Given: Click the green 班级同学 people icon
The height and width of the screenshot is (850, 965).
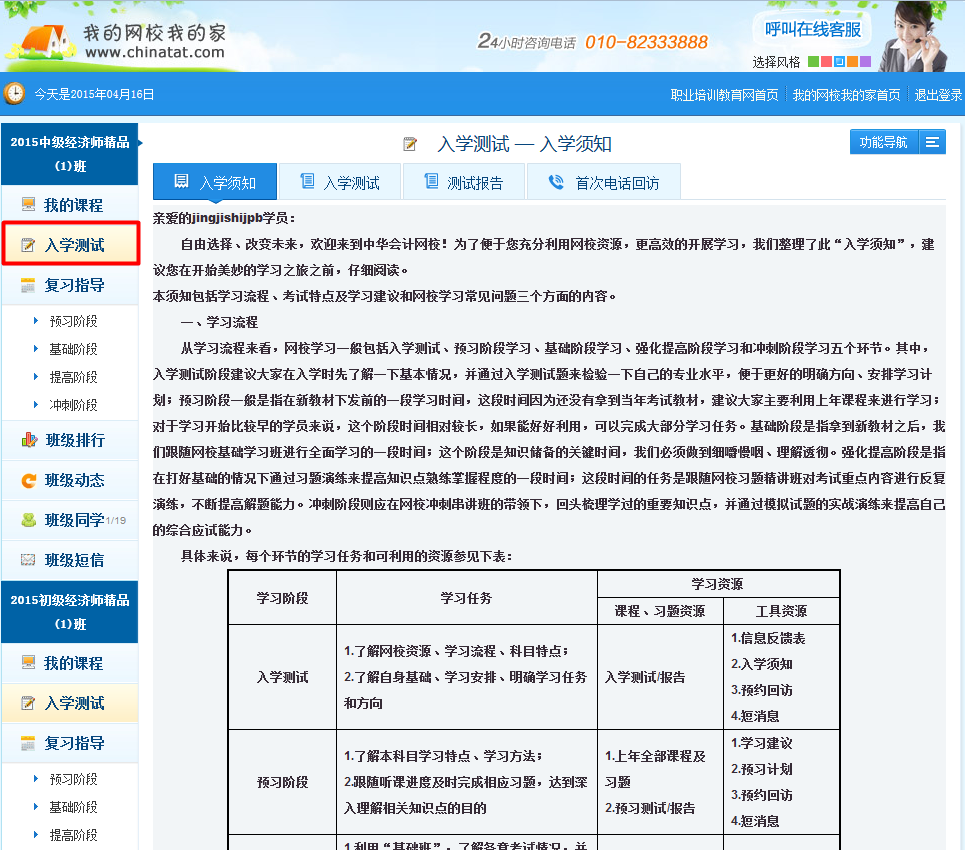Looking at the screenshot, I should [28, 520].
